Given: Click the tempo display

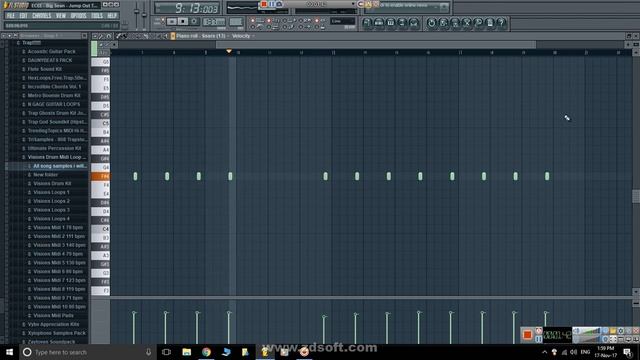Looking at the screenshot, I should [213, 22].
